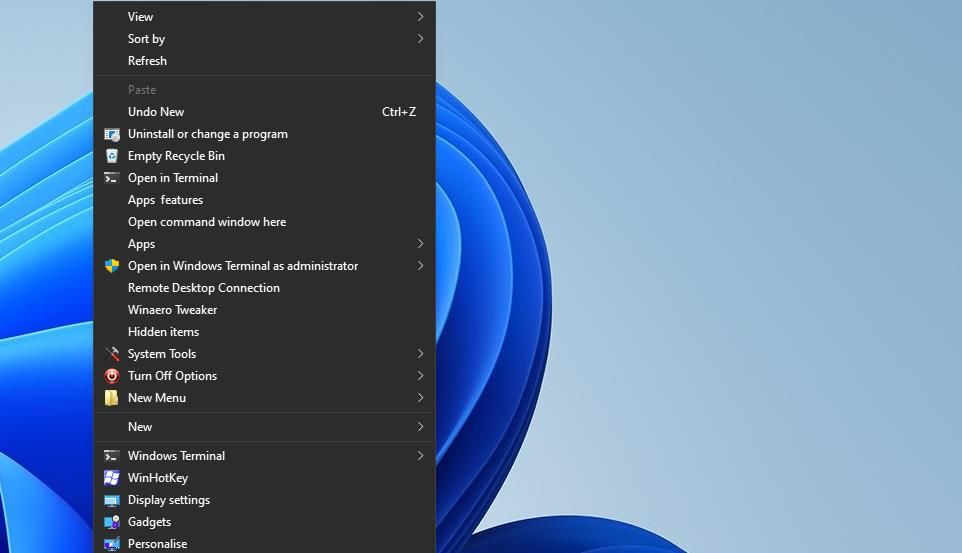Click the View menu label
Screen dimensions: 962x553
point(140,17)
